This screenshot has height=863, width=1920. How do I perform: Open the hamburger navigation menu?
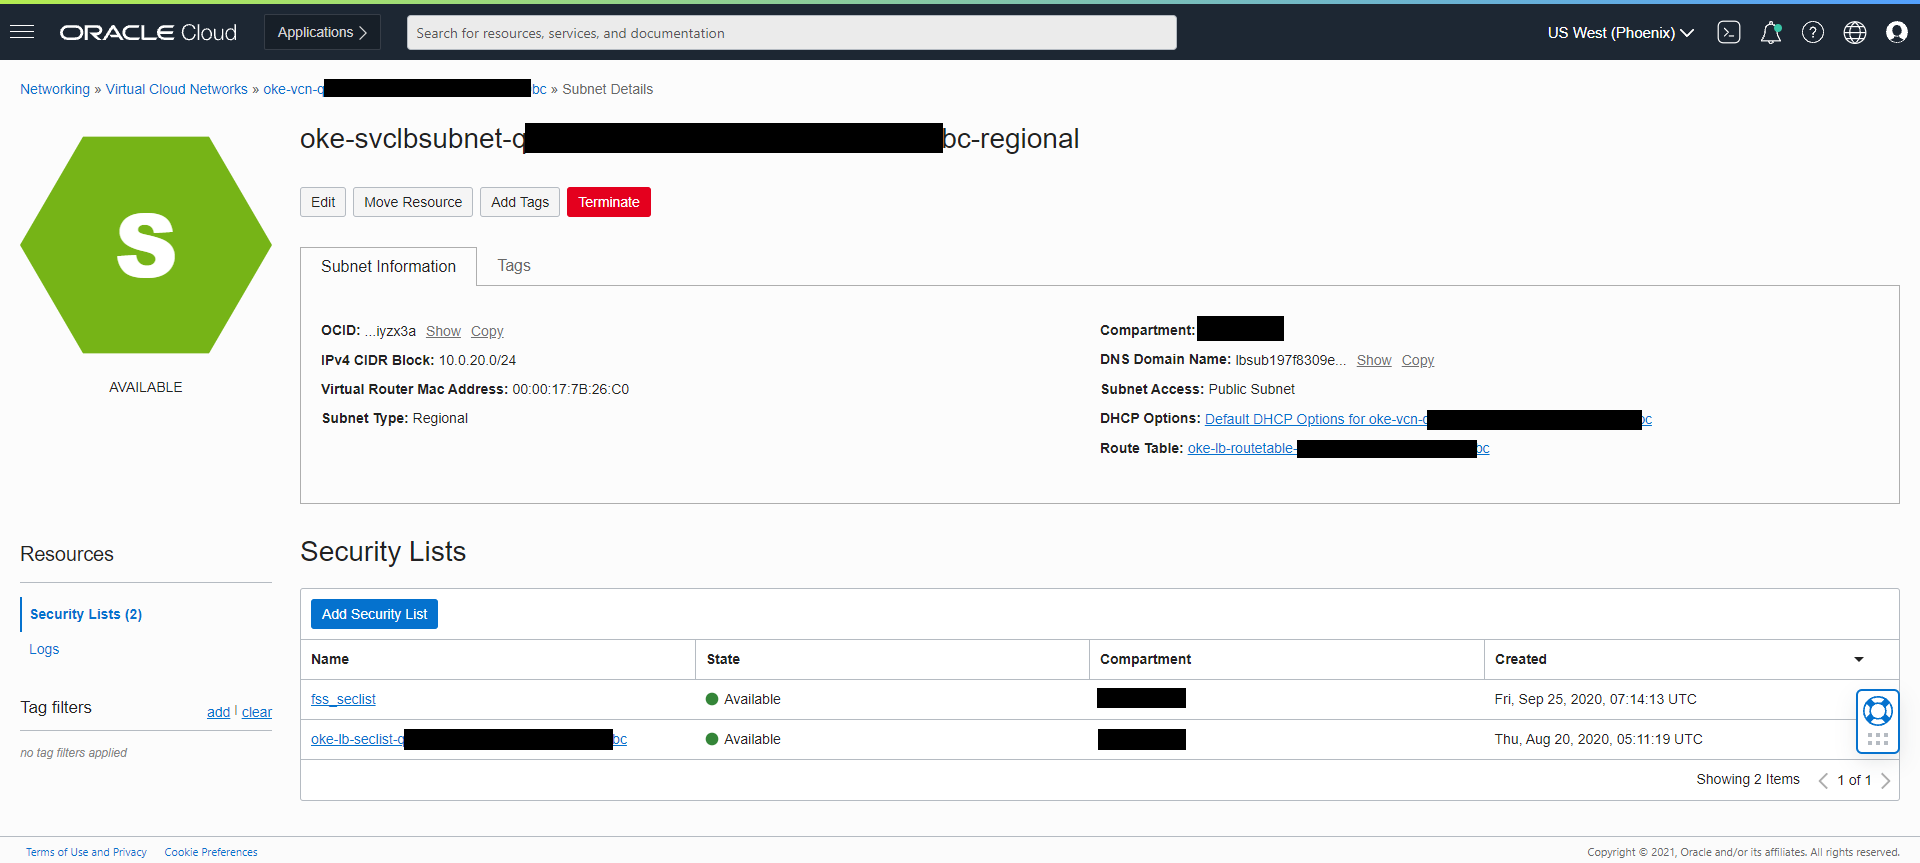22,32
